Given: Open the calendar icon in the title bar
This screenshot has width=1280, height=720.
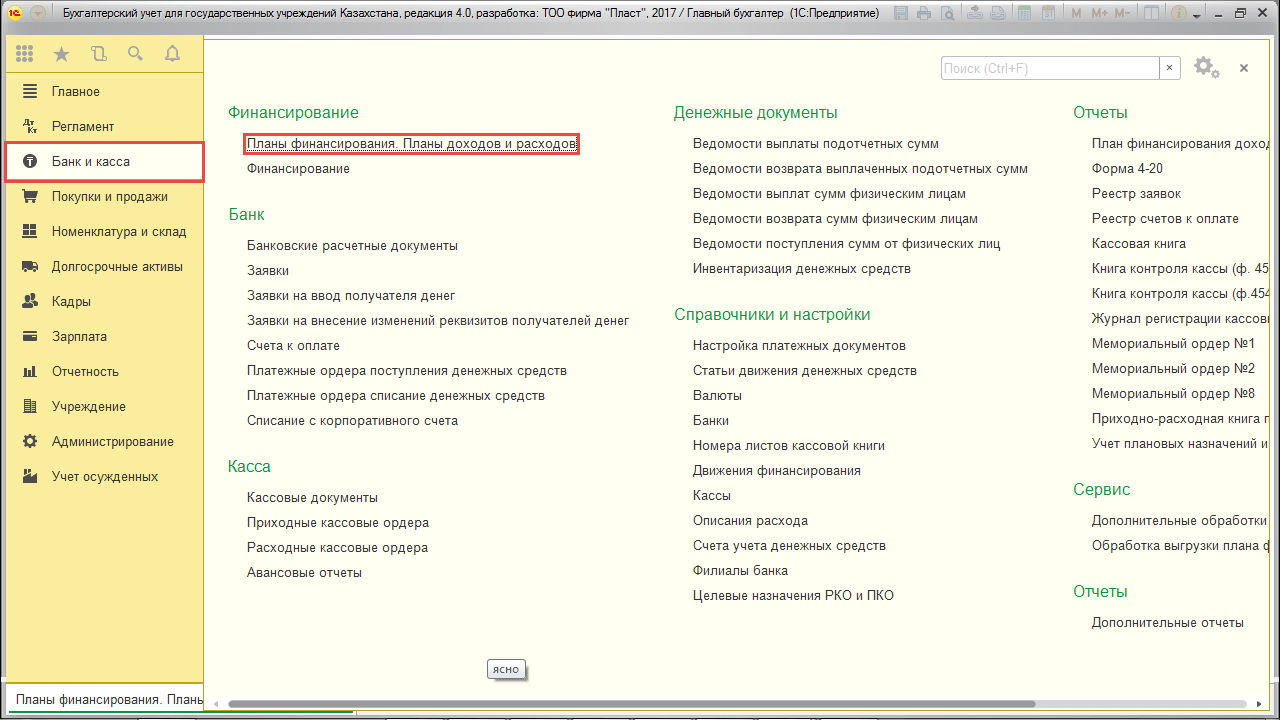Looking at the screenshot, I should (x=1046, y=14).
